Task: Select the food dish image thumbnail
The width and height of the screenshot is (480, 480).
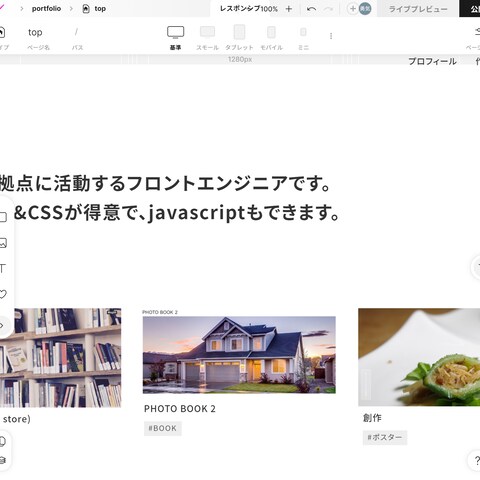Action: coord(419,357)
